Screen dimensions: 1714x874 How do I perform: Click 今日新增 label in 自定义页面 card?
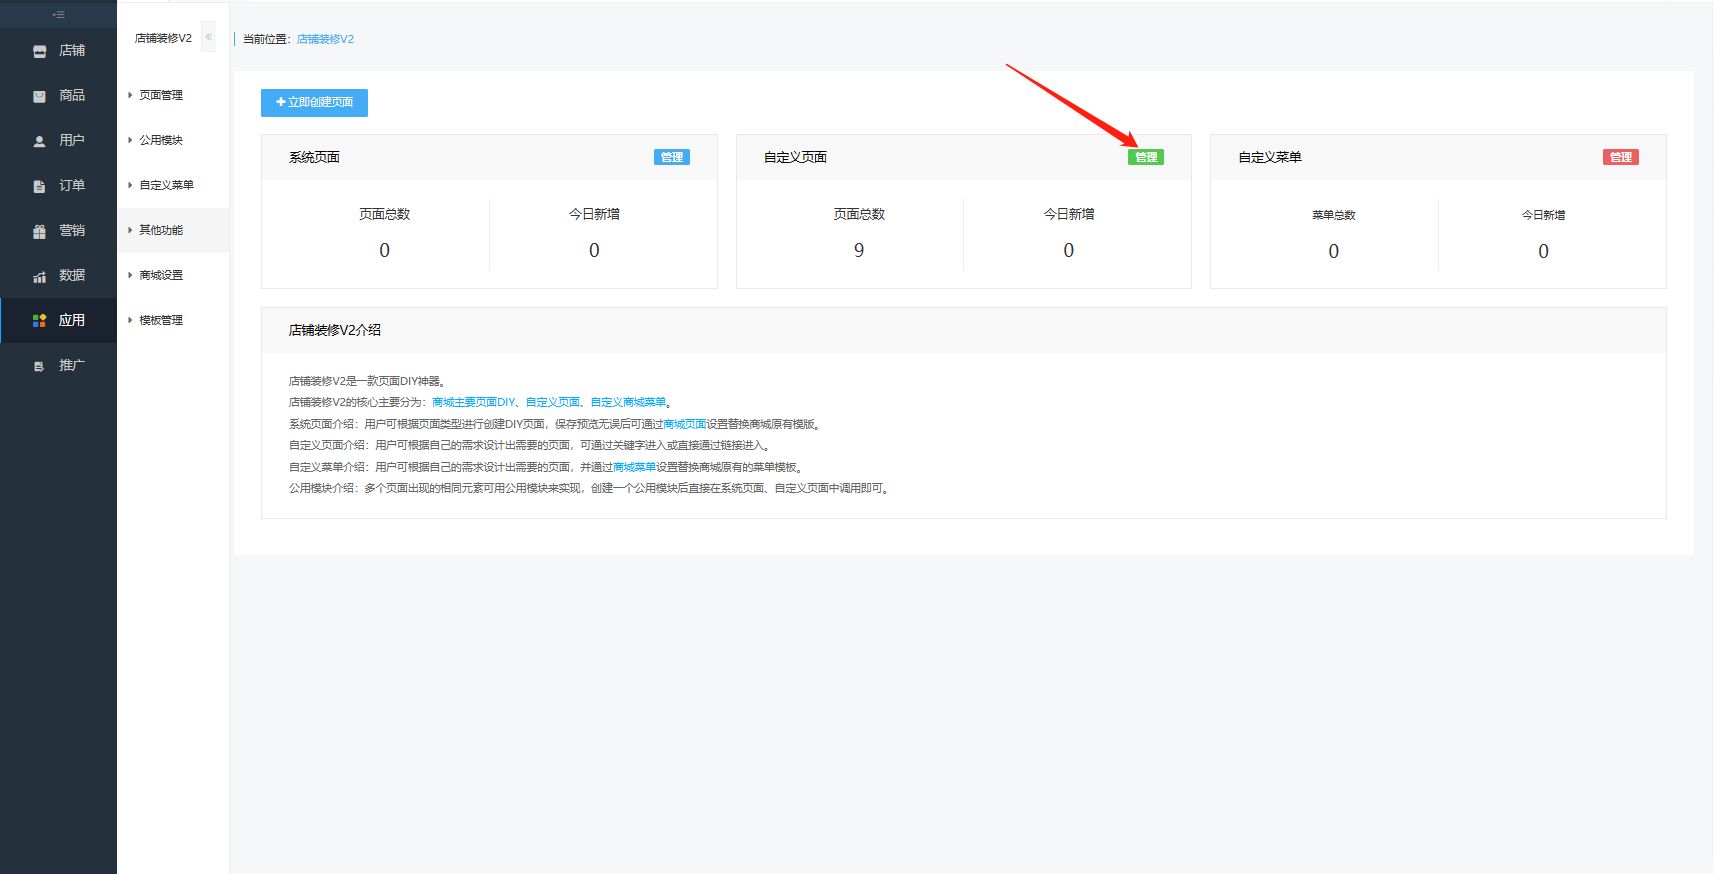pyautogui.click(x=1069, y=214)
